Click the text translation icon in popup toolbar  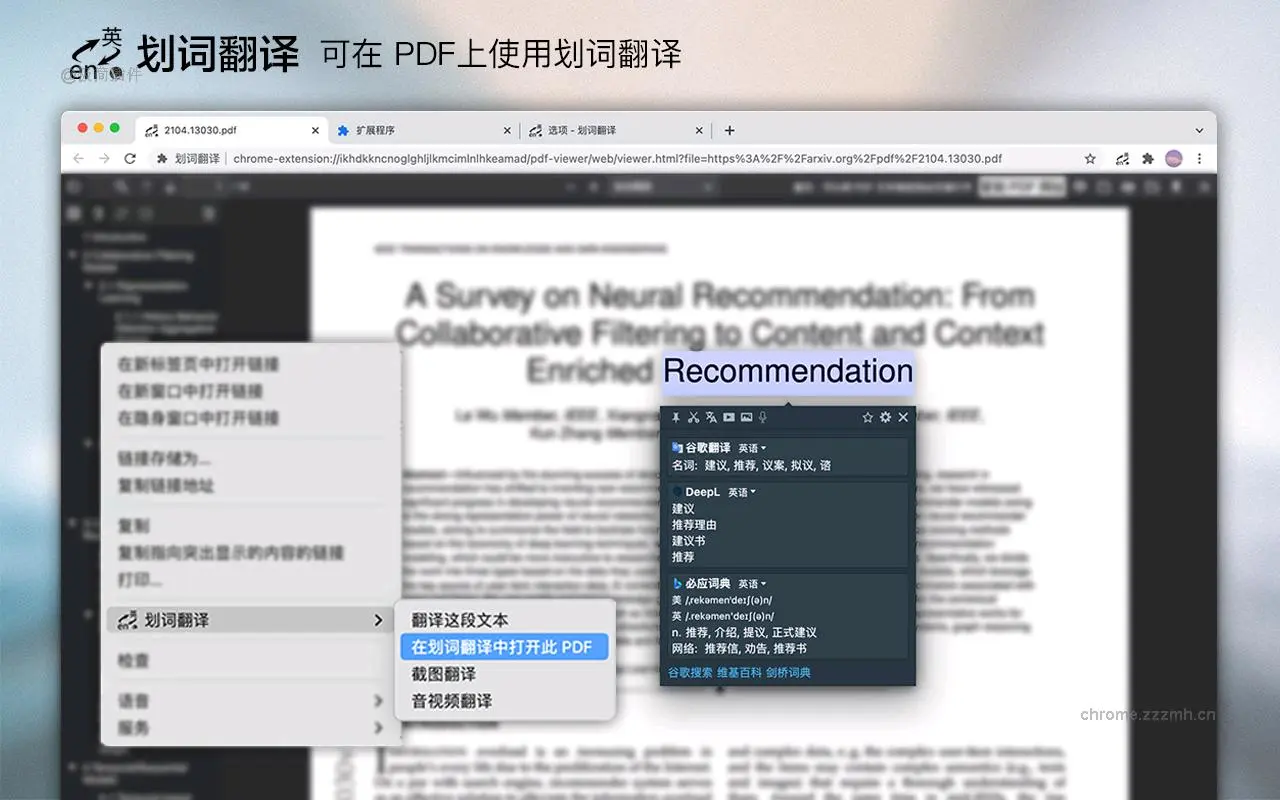[710, 417]
